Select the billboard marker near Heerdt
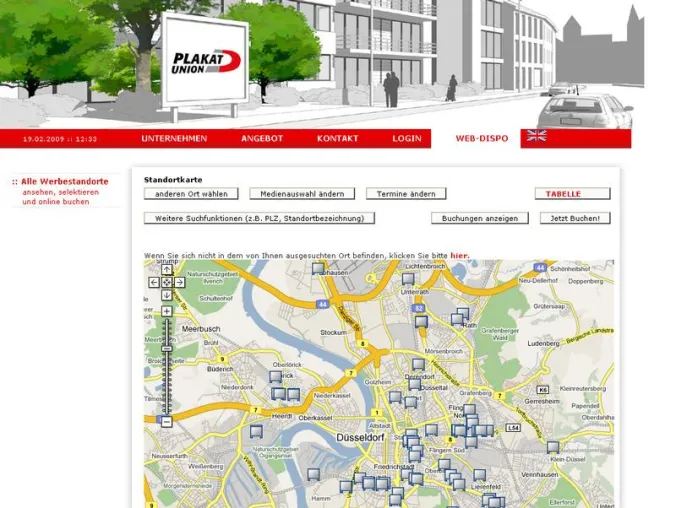 pyautogui.click(x=256, y=432)
